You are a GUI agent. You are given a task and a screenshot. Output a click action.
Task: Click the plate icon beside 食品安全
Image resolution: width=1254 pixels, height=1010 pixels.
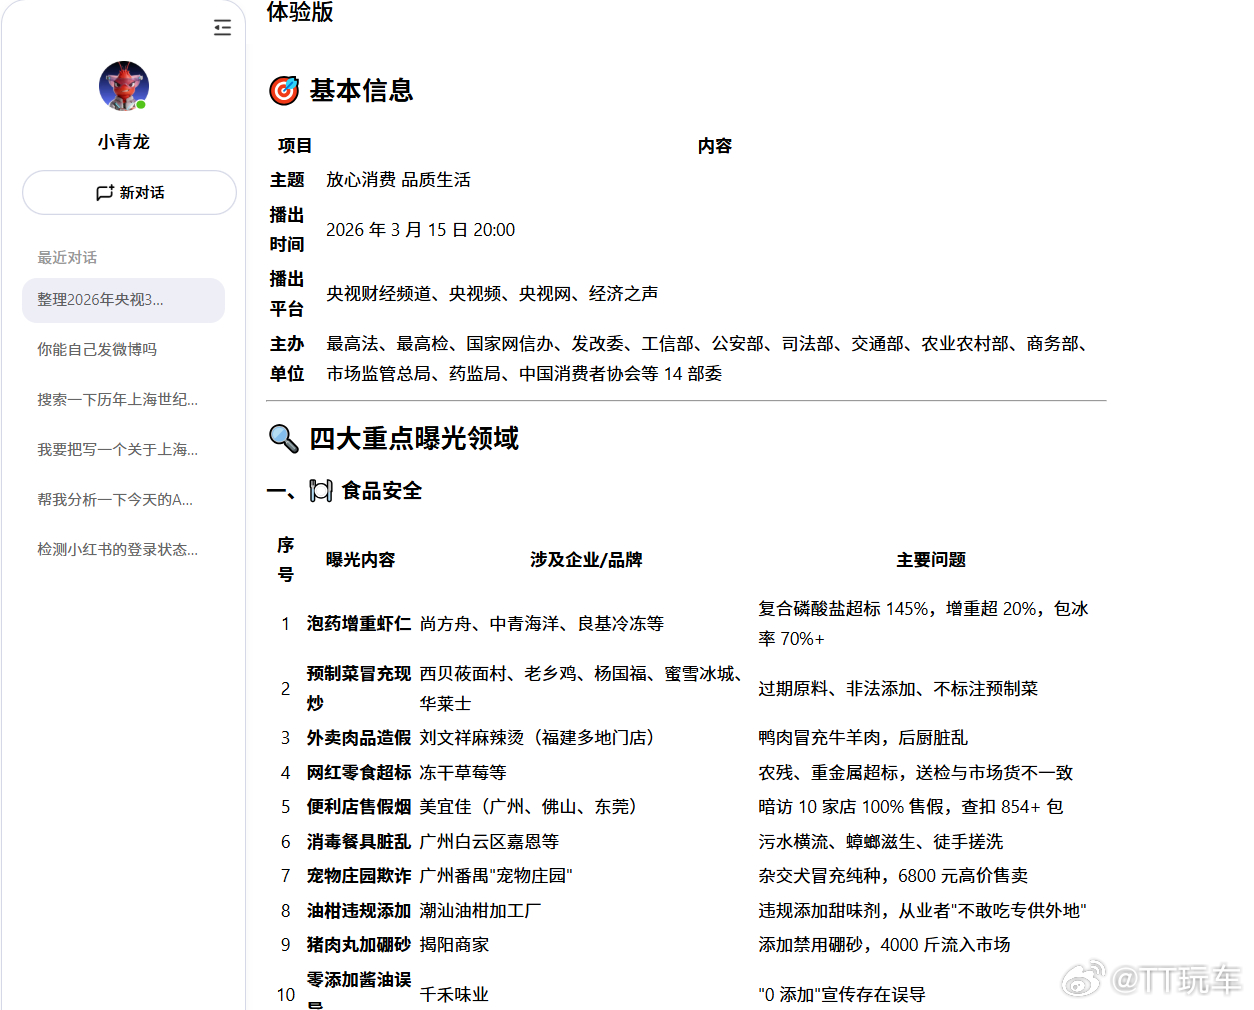point(321,491)
